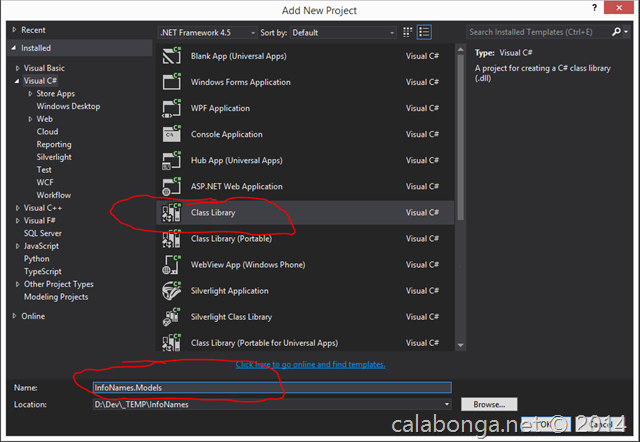Expand the Recent section
Screen dimensions: 640x442
coord(14,30)
